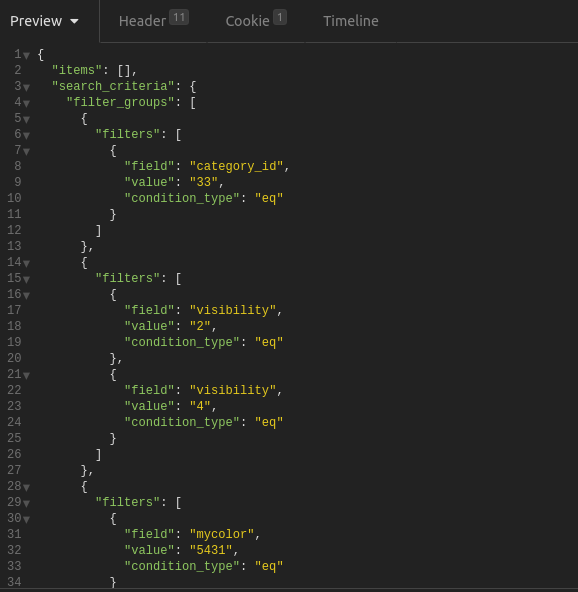
Task: Collapse the root object on line 1
Action: (x=26, y=56)
